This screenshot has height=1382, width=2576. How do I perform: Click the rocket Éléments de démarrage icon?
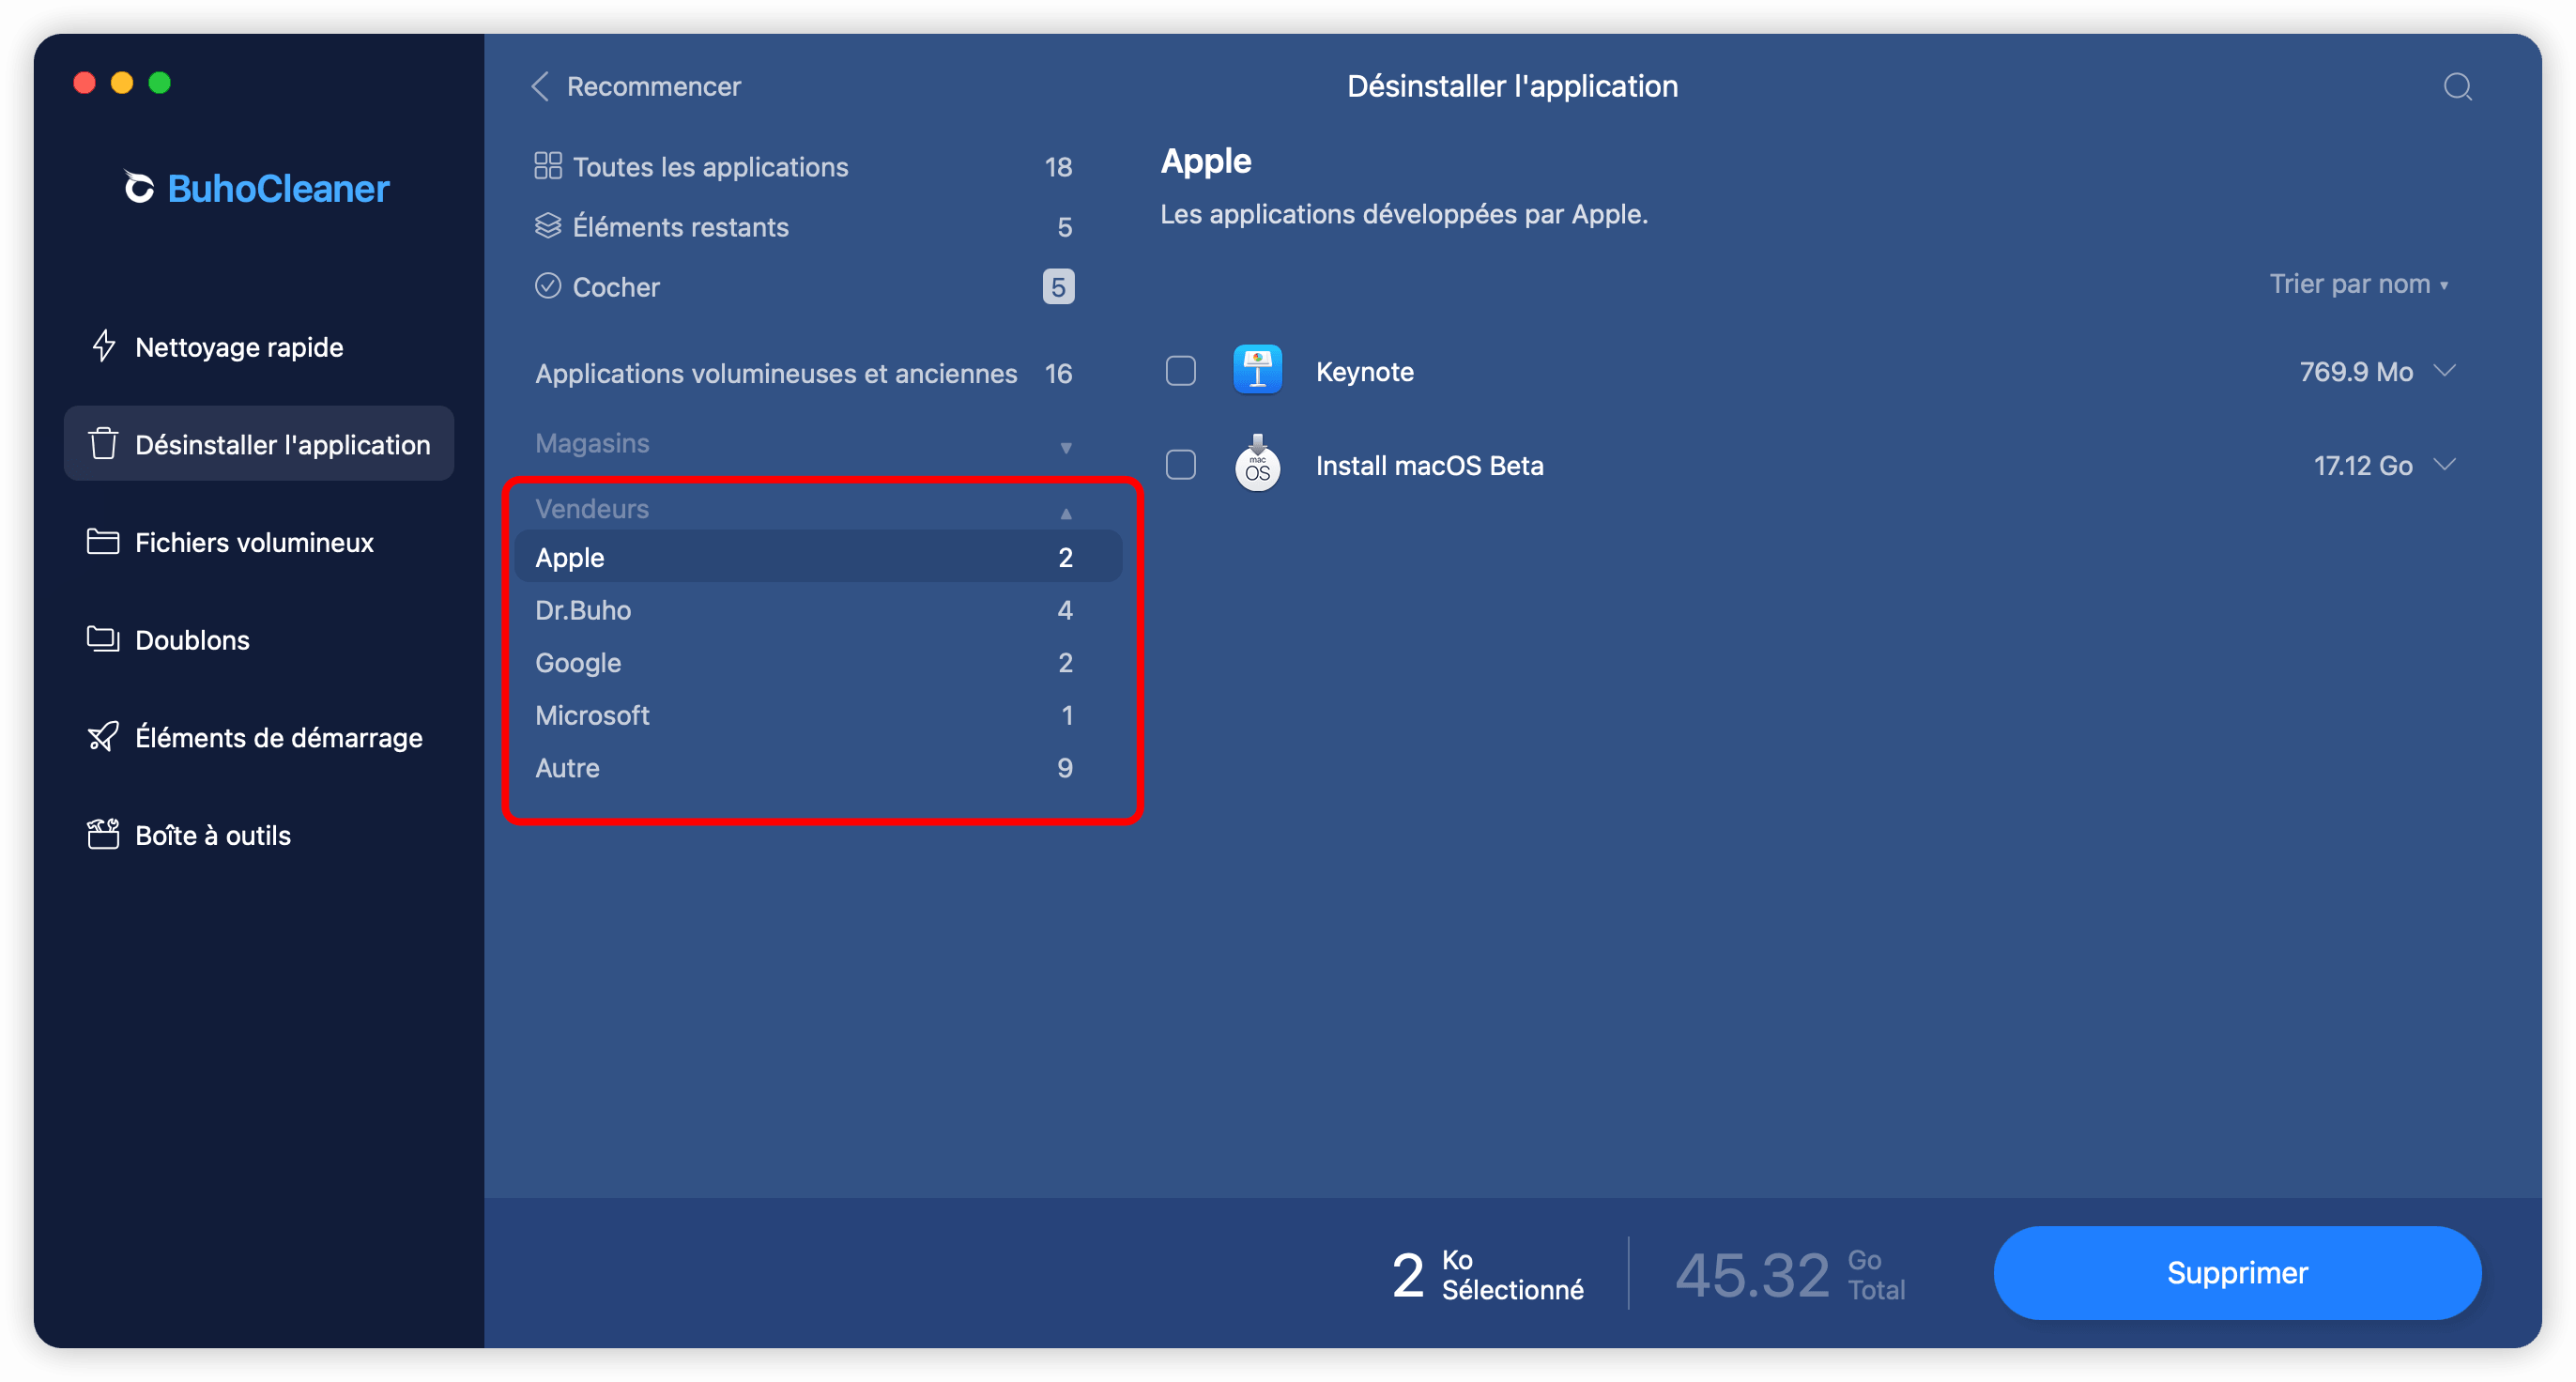click(103, 737)
